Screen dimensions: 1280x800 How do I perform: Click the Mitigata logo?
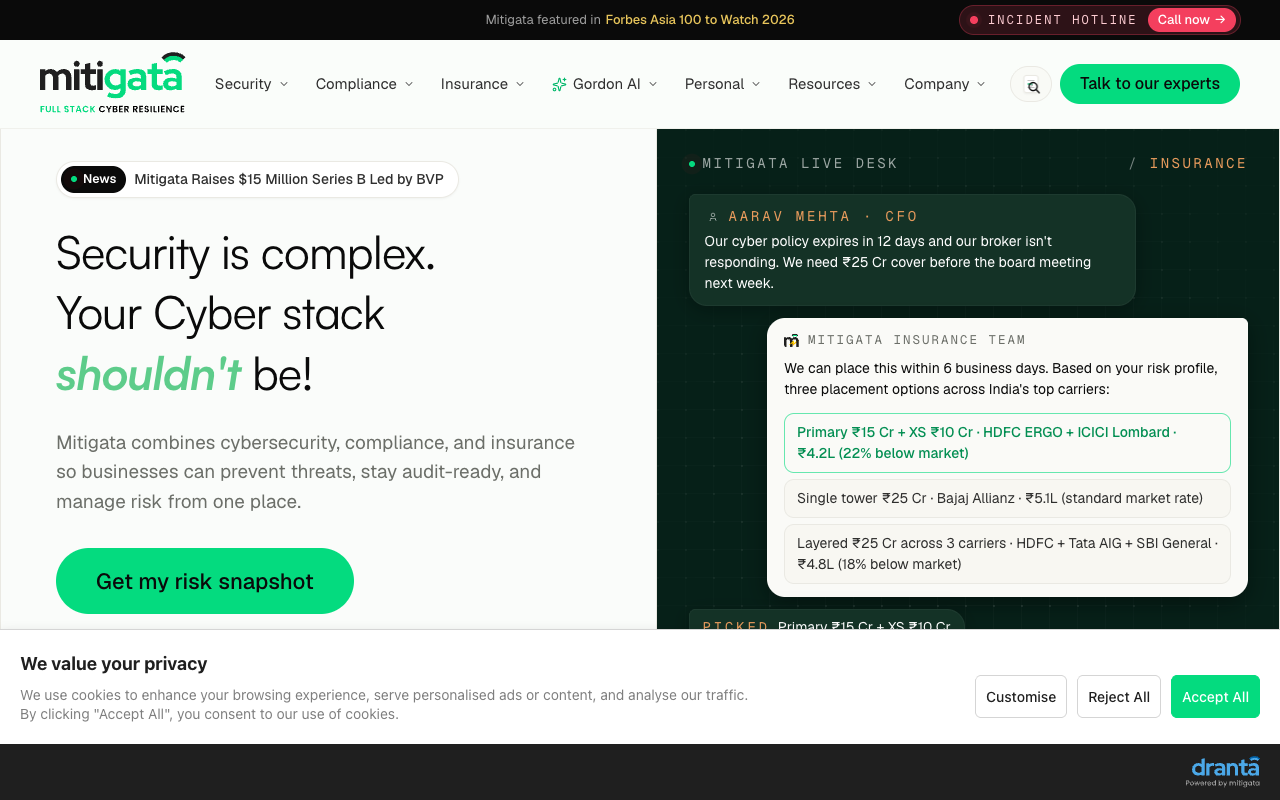(x=112, y=83)
